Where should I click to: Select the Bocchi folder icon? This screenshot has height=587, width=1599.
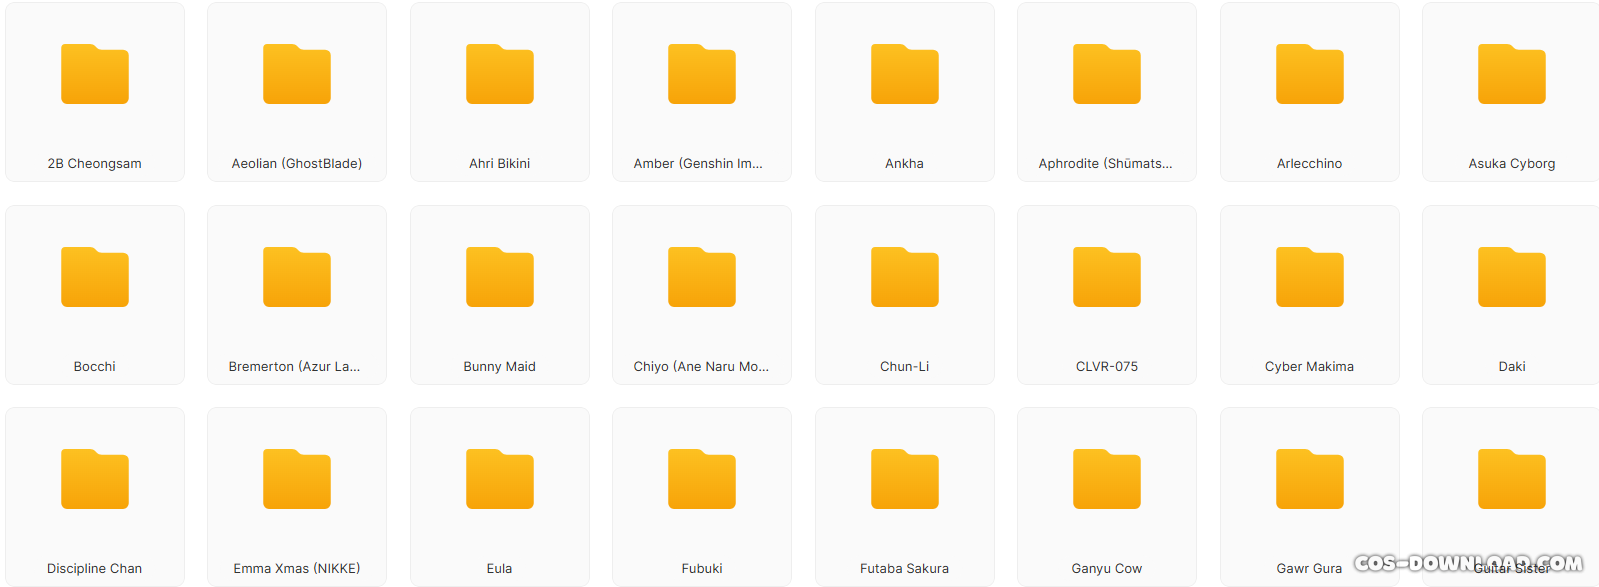pos(95,277)
